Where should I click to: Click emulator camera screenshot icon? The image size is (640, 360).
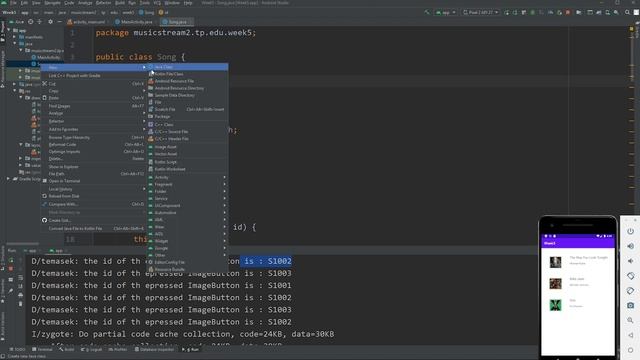[630, 305]
